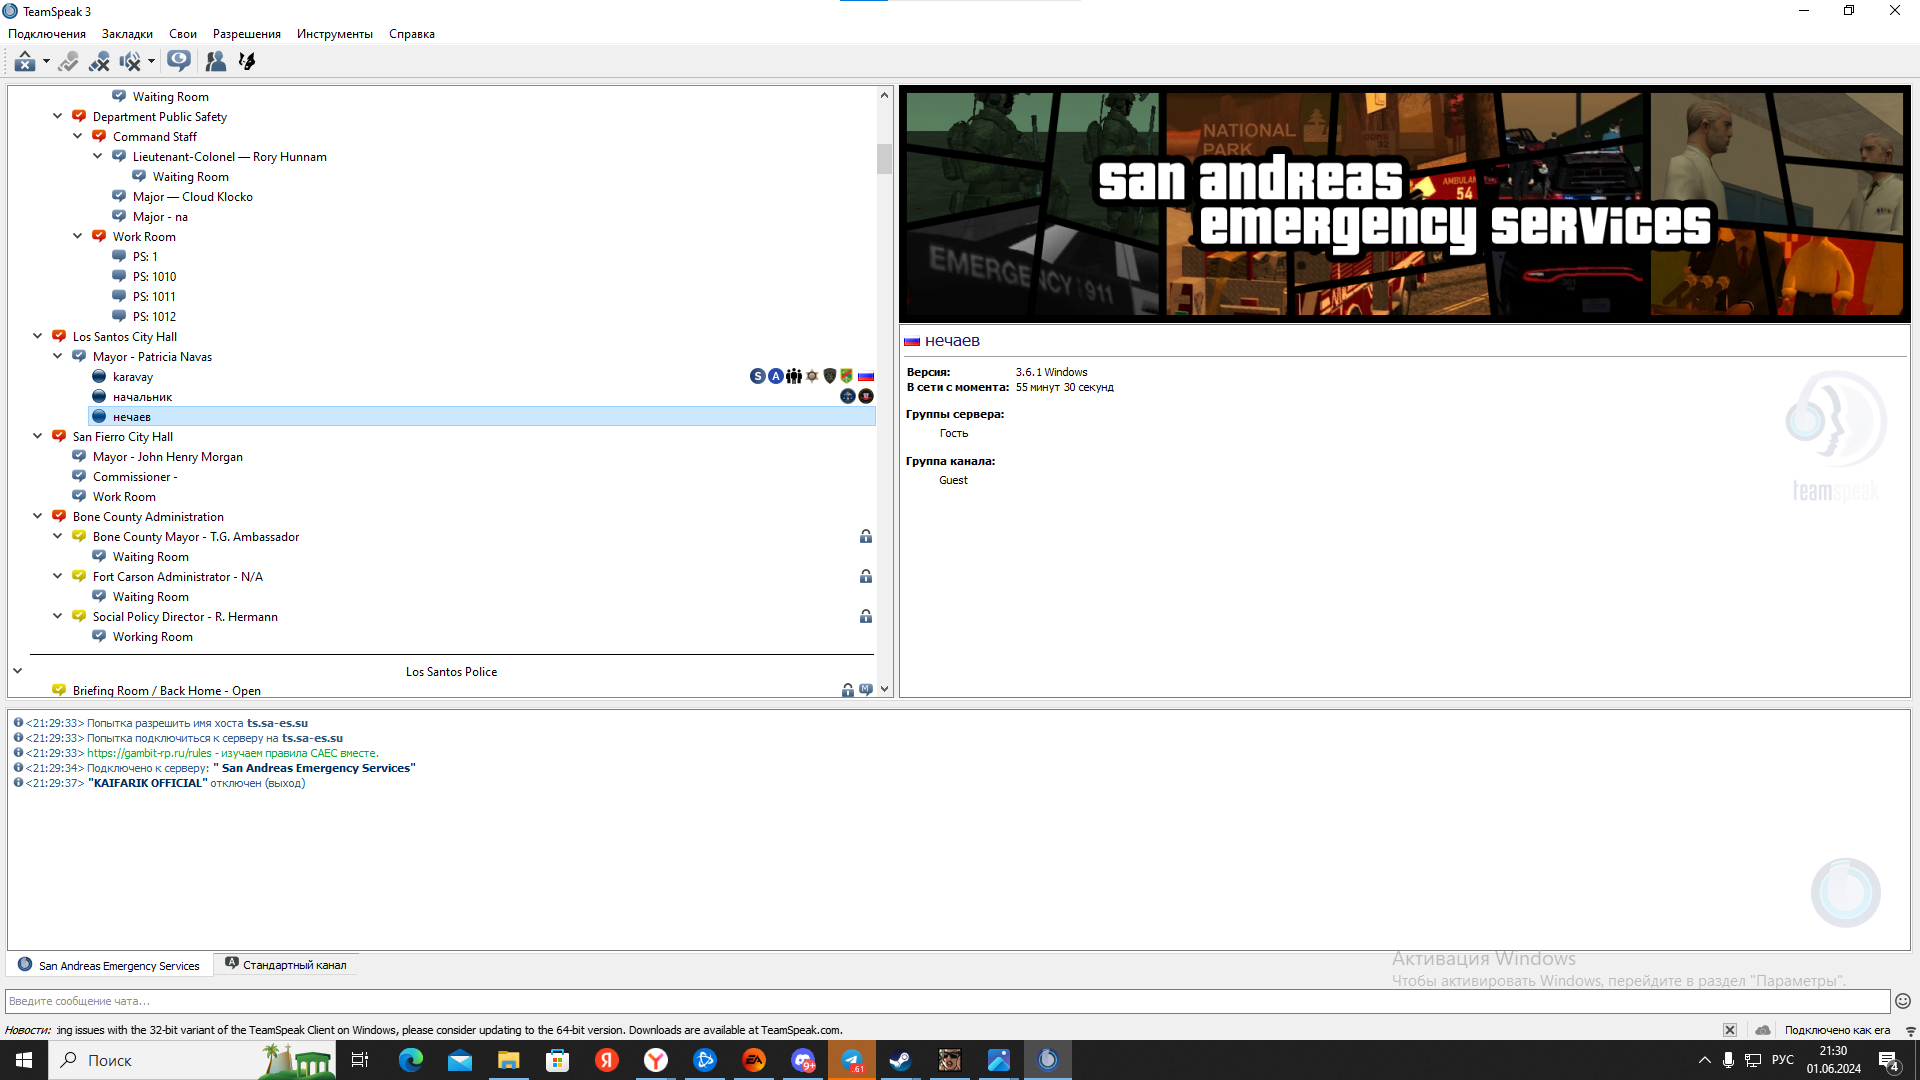
Task: Collapse Bone County Administration tree node
Action: point(38,516)
